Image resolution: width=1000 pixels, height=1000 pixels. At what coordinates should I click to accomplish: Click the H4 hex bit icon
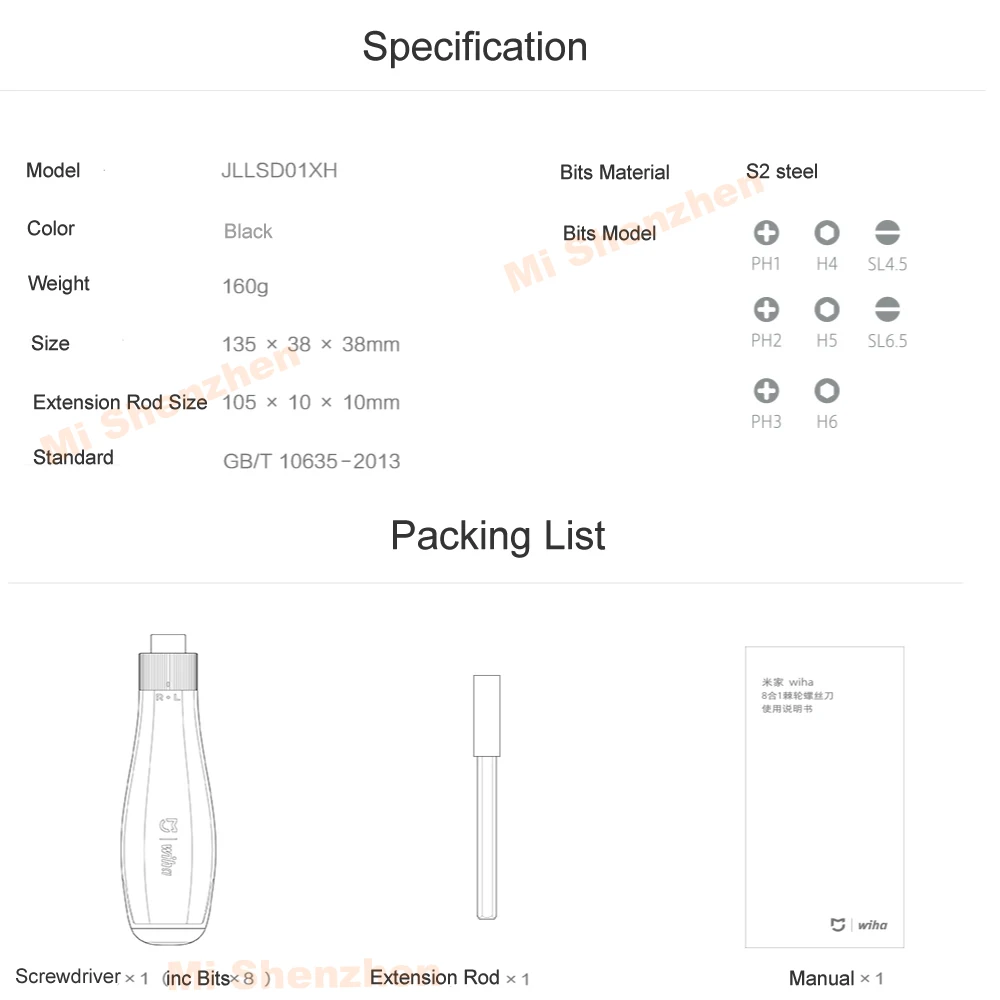click(x=827, y=233)
